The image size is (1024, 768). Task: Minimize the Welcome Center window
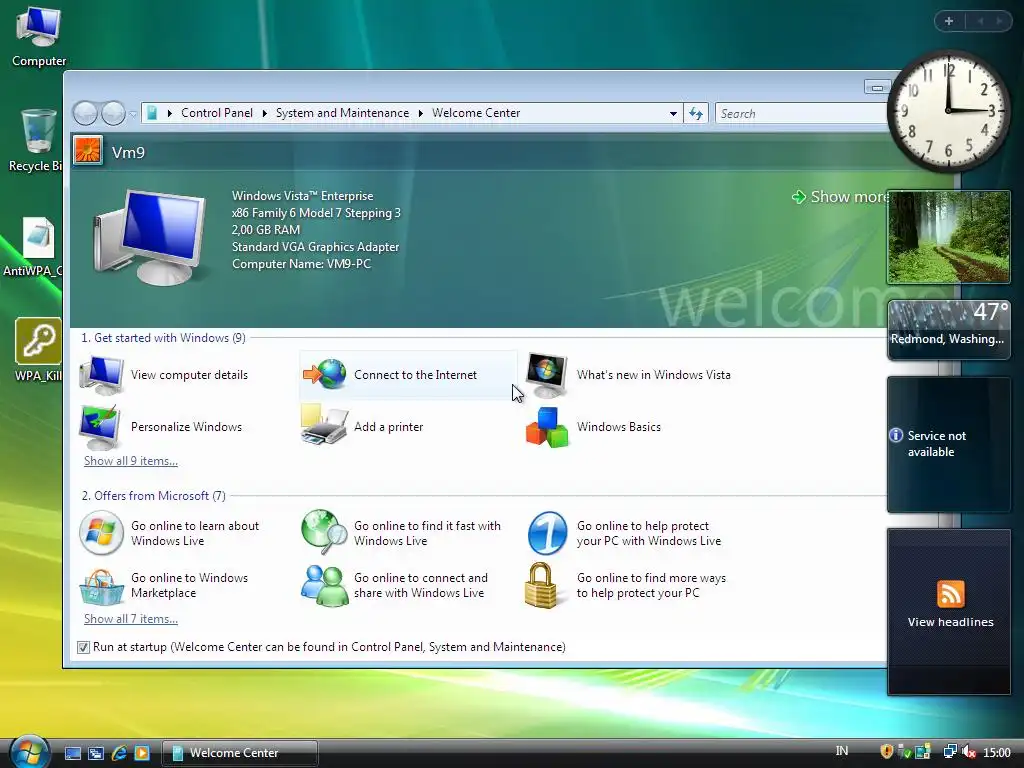[x=877, y=87]
